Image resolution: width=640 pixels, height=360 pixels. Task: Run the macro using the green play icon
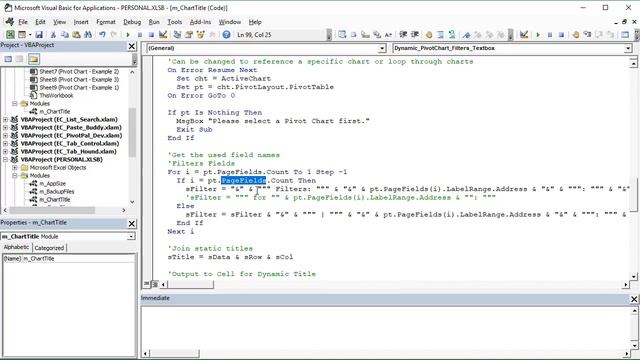coord(128,35)
